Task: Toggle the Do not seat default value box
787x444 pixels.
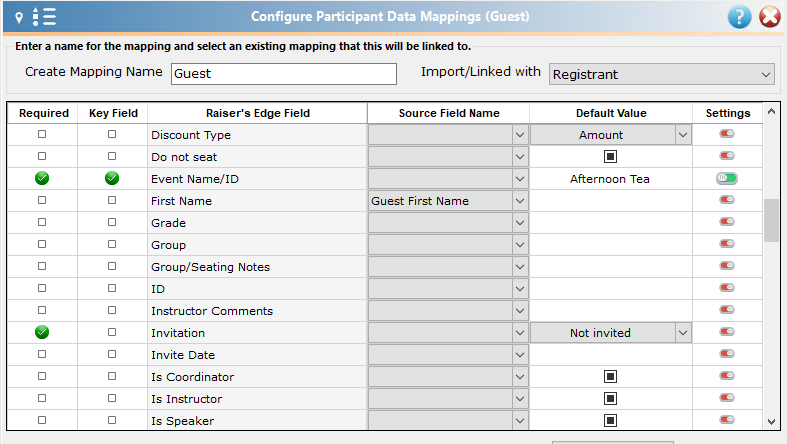Action: point(610,157)
